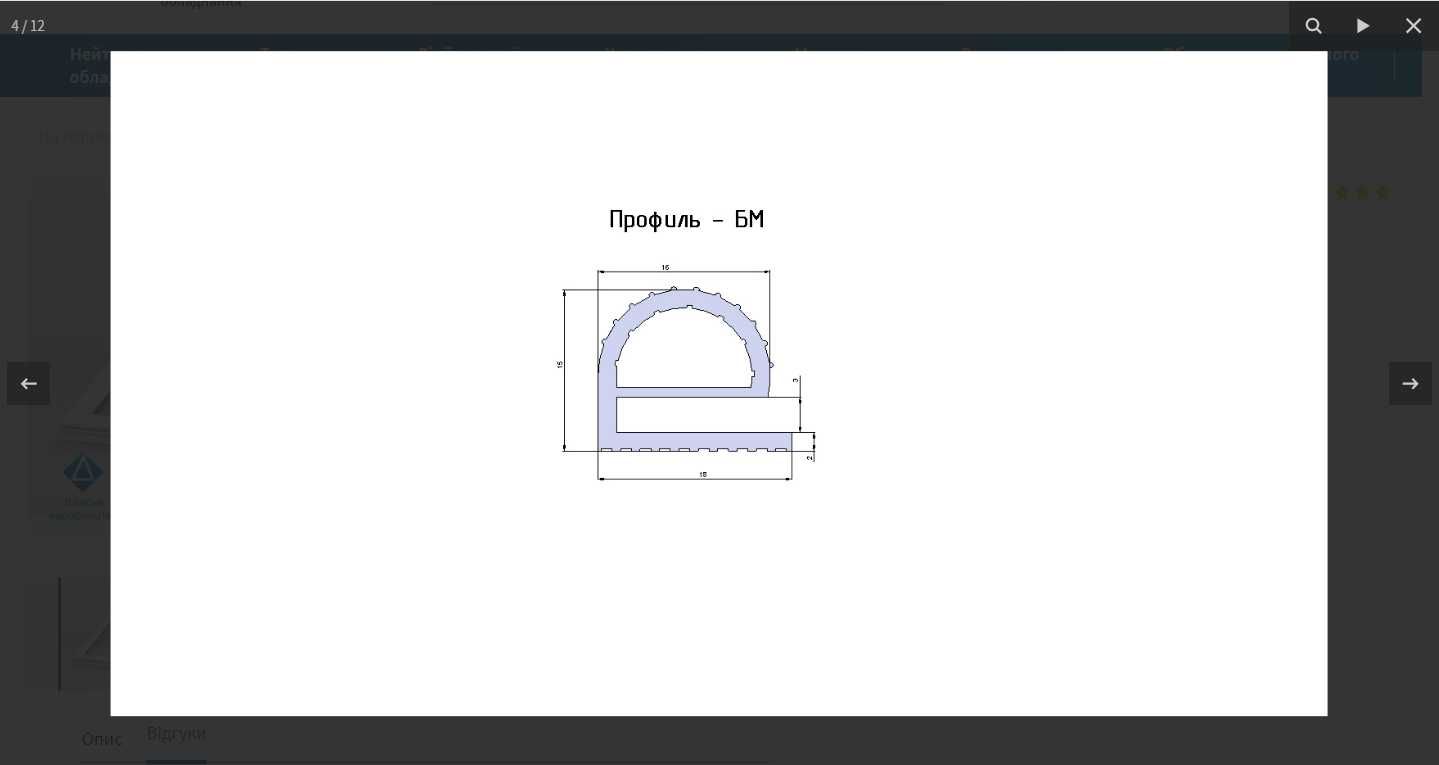Screen dimensions: 1439x765
Task: Close the lightbox with the X icon
Action: [x=1413, y=26]
